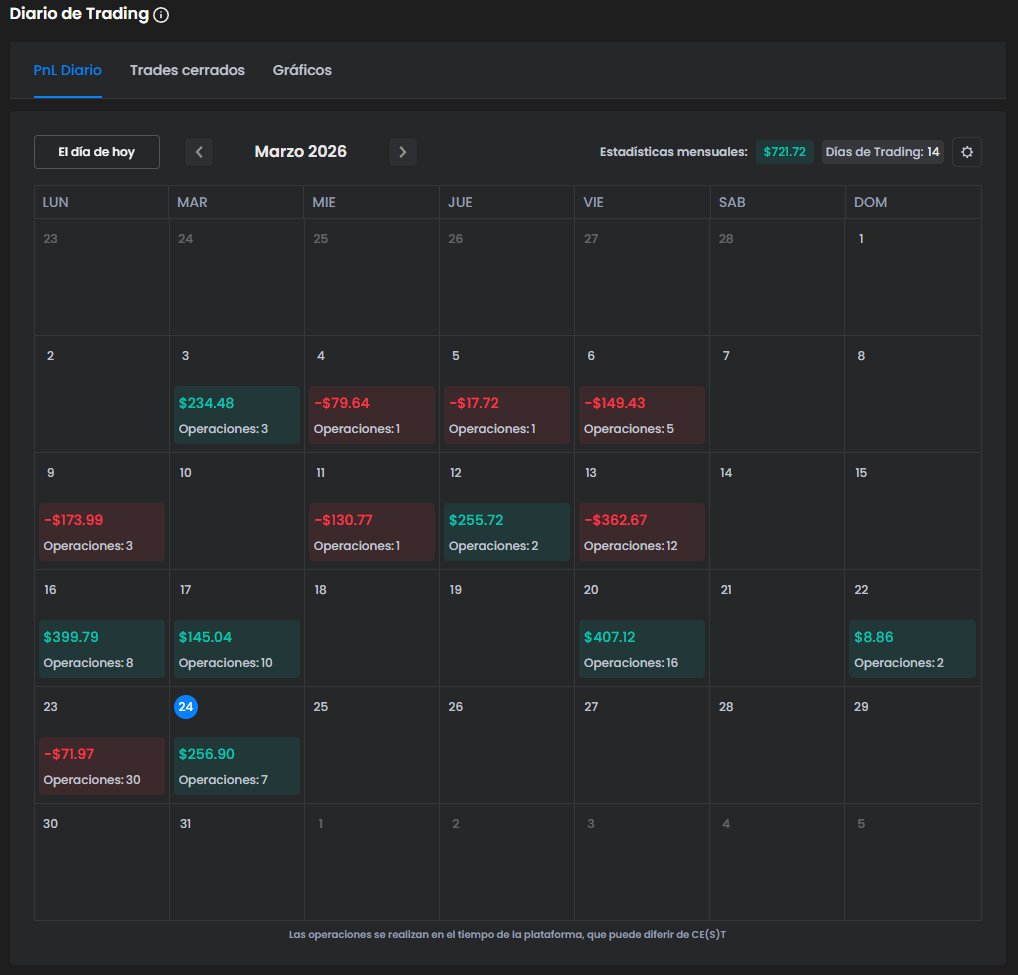Screen dimensions: 1018x975
Task: Open calendar settings gear icon
Action: pyautogui.click(x=967, y=152)
